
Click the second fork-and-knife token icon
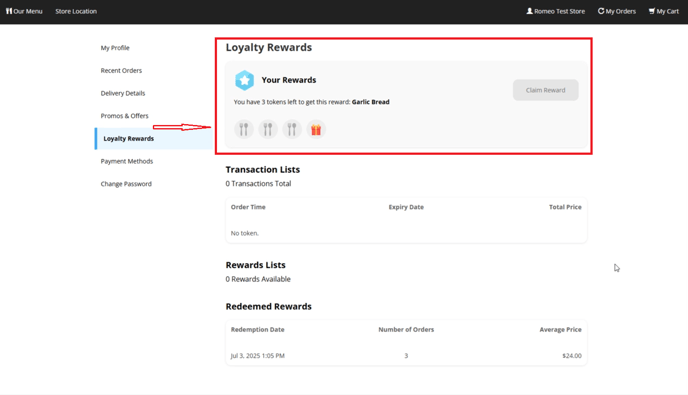coord(268,129)
